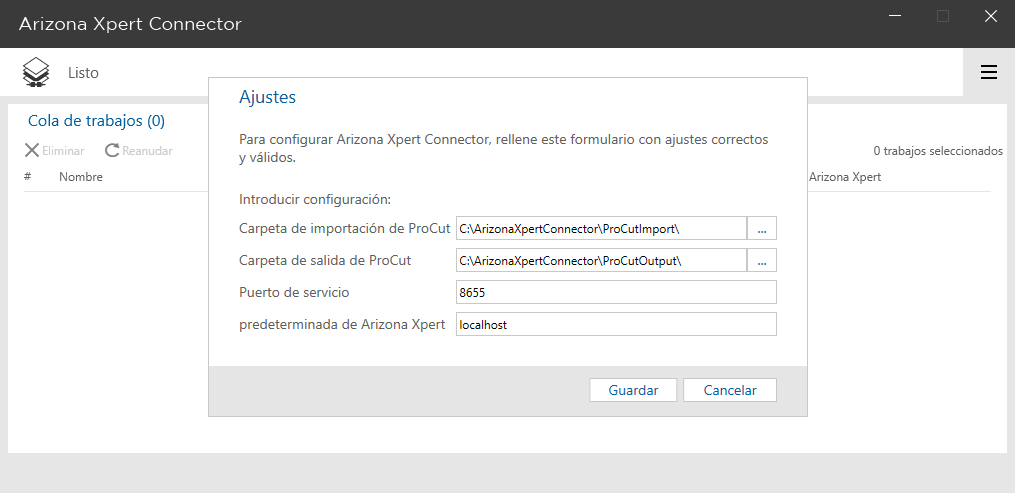Click the Arizona Xpert Connector window title
1015x493 pixels.
pos(130,24)
